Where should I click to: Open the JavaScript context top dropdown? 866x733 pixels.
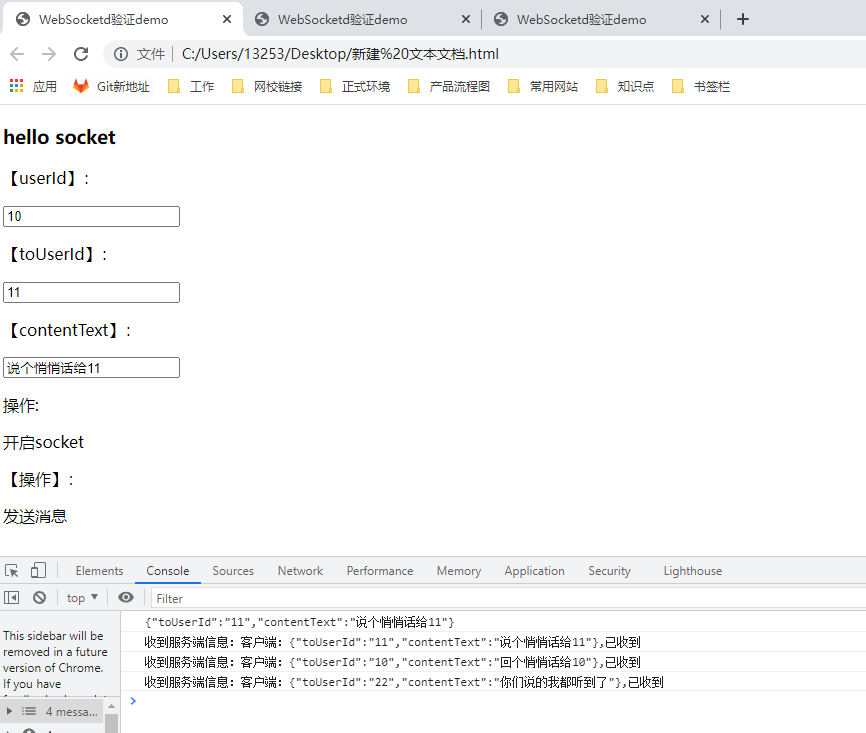pyautogui.click(x=82, y=598)
